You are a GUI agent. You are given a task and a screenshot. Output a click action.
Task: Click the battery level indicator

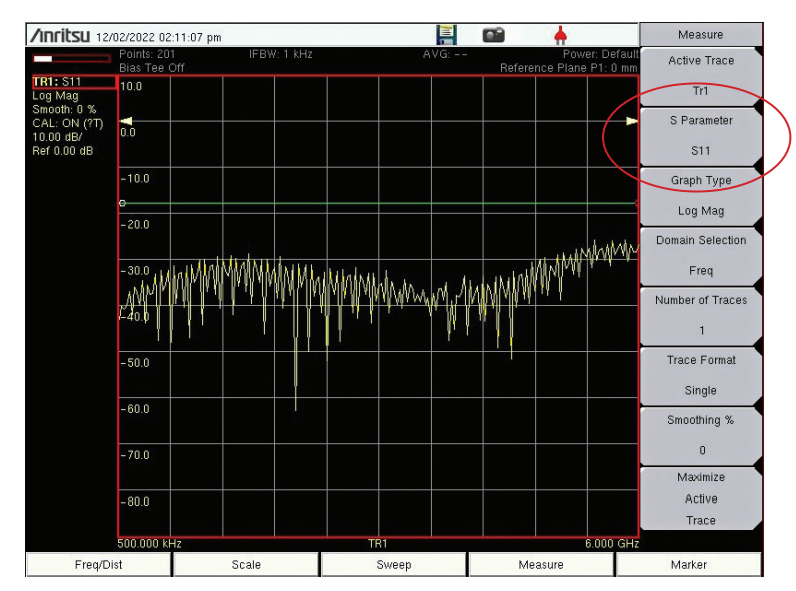point(72,59)
